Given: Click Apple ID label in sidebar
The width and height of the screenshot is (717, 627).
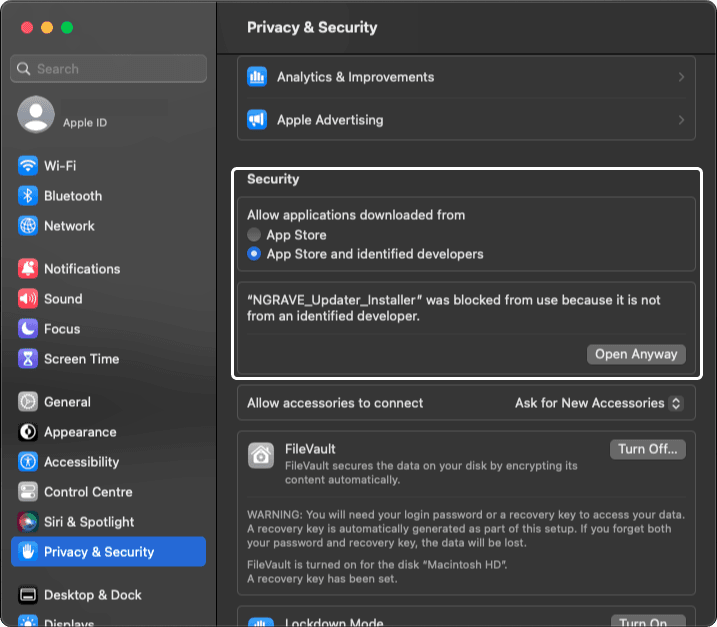Looking at the screenshot, I should pos(85,123).
